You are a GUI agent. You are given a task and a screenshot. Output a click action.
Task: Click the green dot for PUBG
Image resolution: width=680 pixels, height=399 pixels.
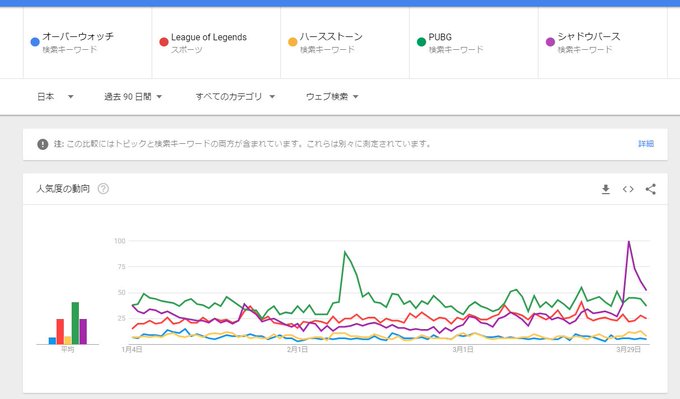[421, 42]
